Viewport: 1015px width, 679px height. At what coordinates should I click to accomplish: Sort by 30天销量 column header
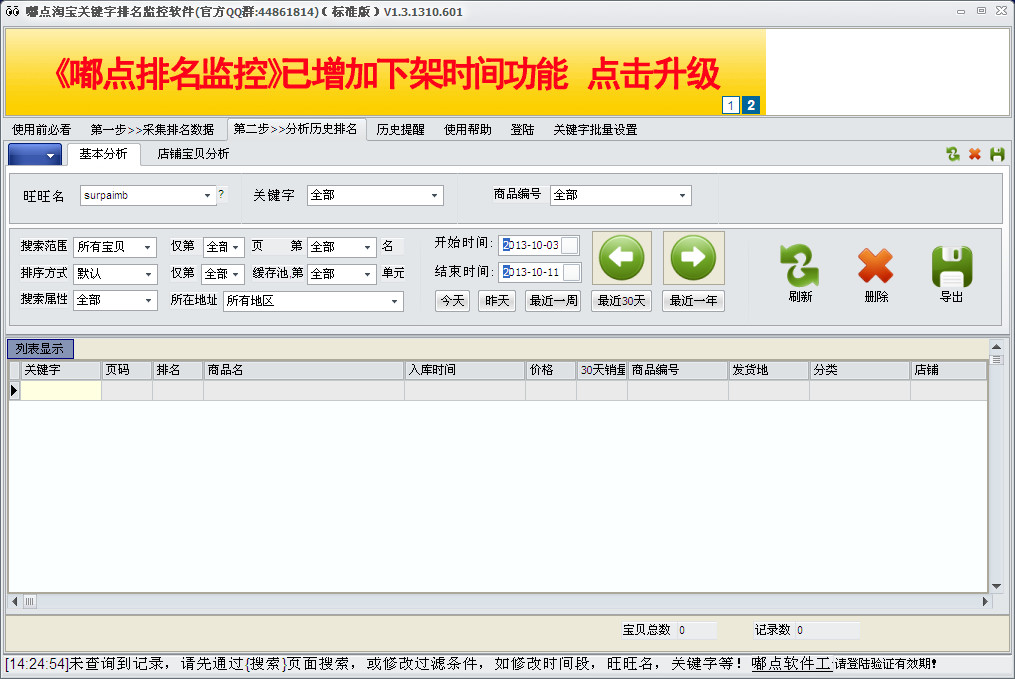[x=602, y=370]
